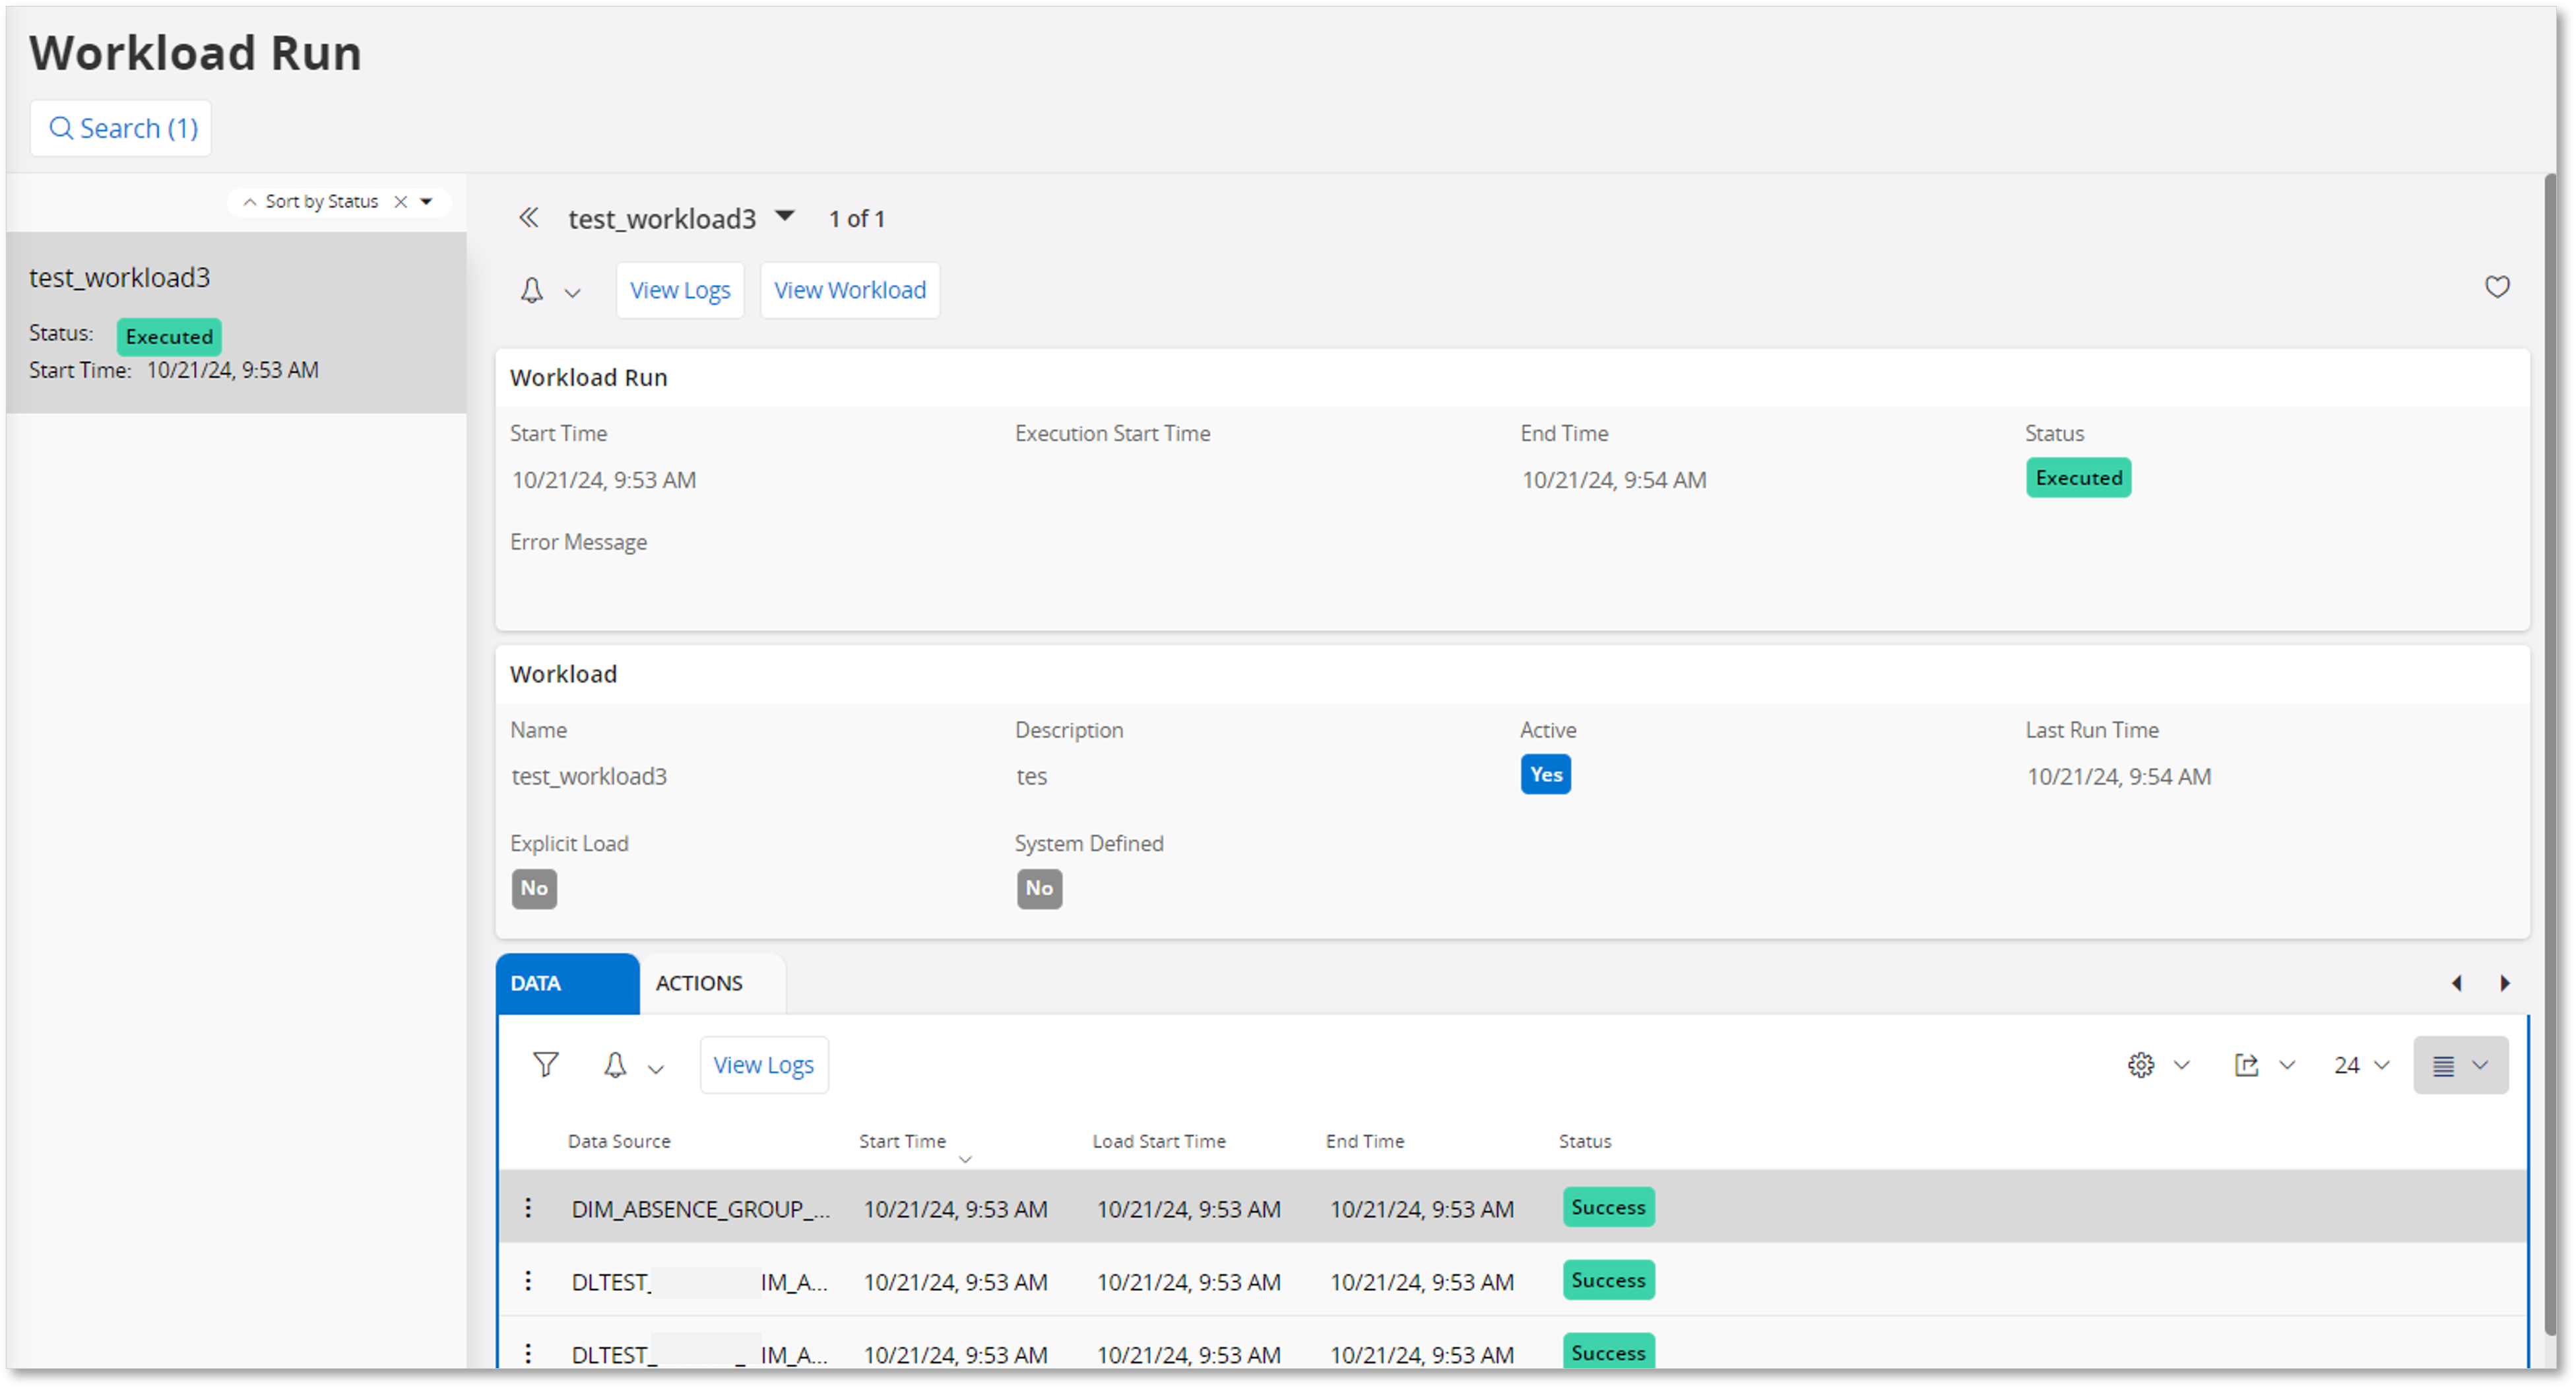Collapse the workload panel with the double-chevron icon

click(x=529, y=217)
